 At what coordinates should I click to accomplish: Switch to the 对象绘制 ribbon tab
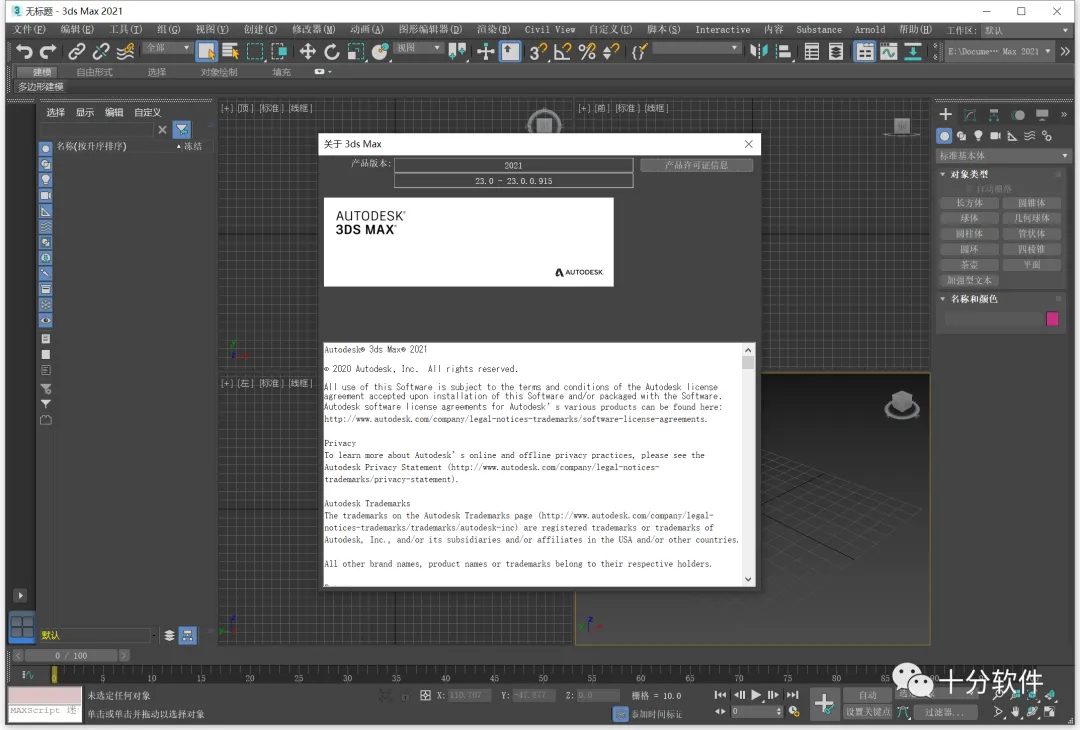click(219, 72)
